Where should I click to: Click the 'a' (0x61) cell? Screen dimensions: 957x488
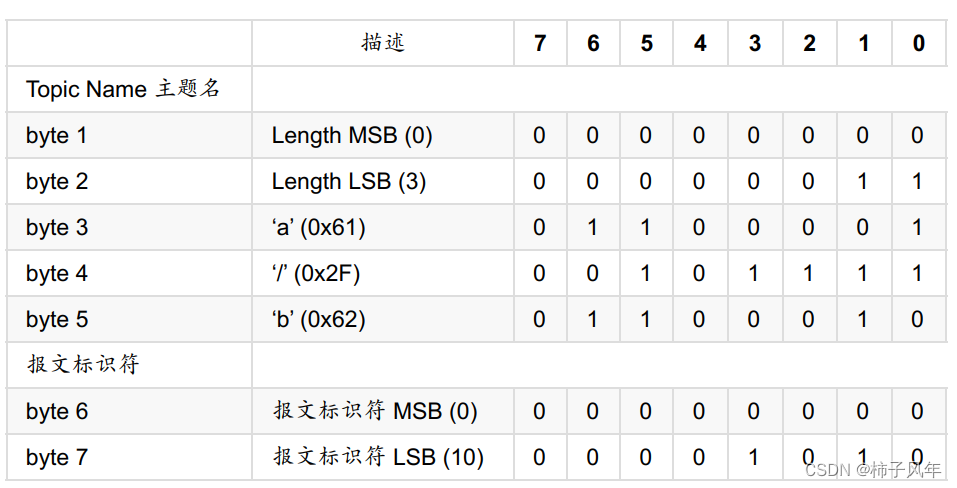319,227
